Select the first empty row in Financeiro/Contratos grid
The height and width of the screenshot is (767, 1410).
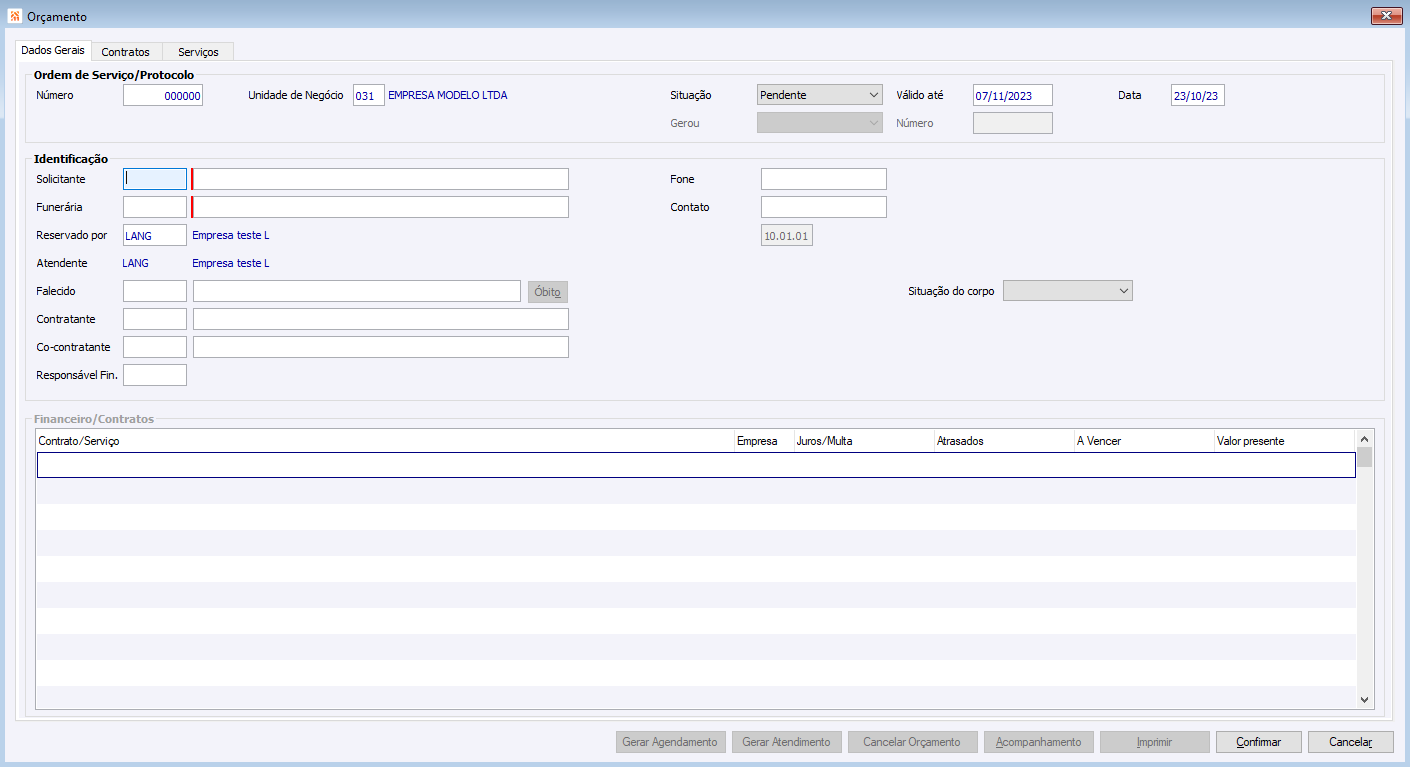[696, 465]
